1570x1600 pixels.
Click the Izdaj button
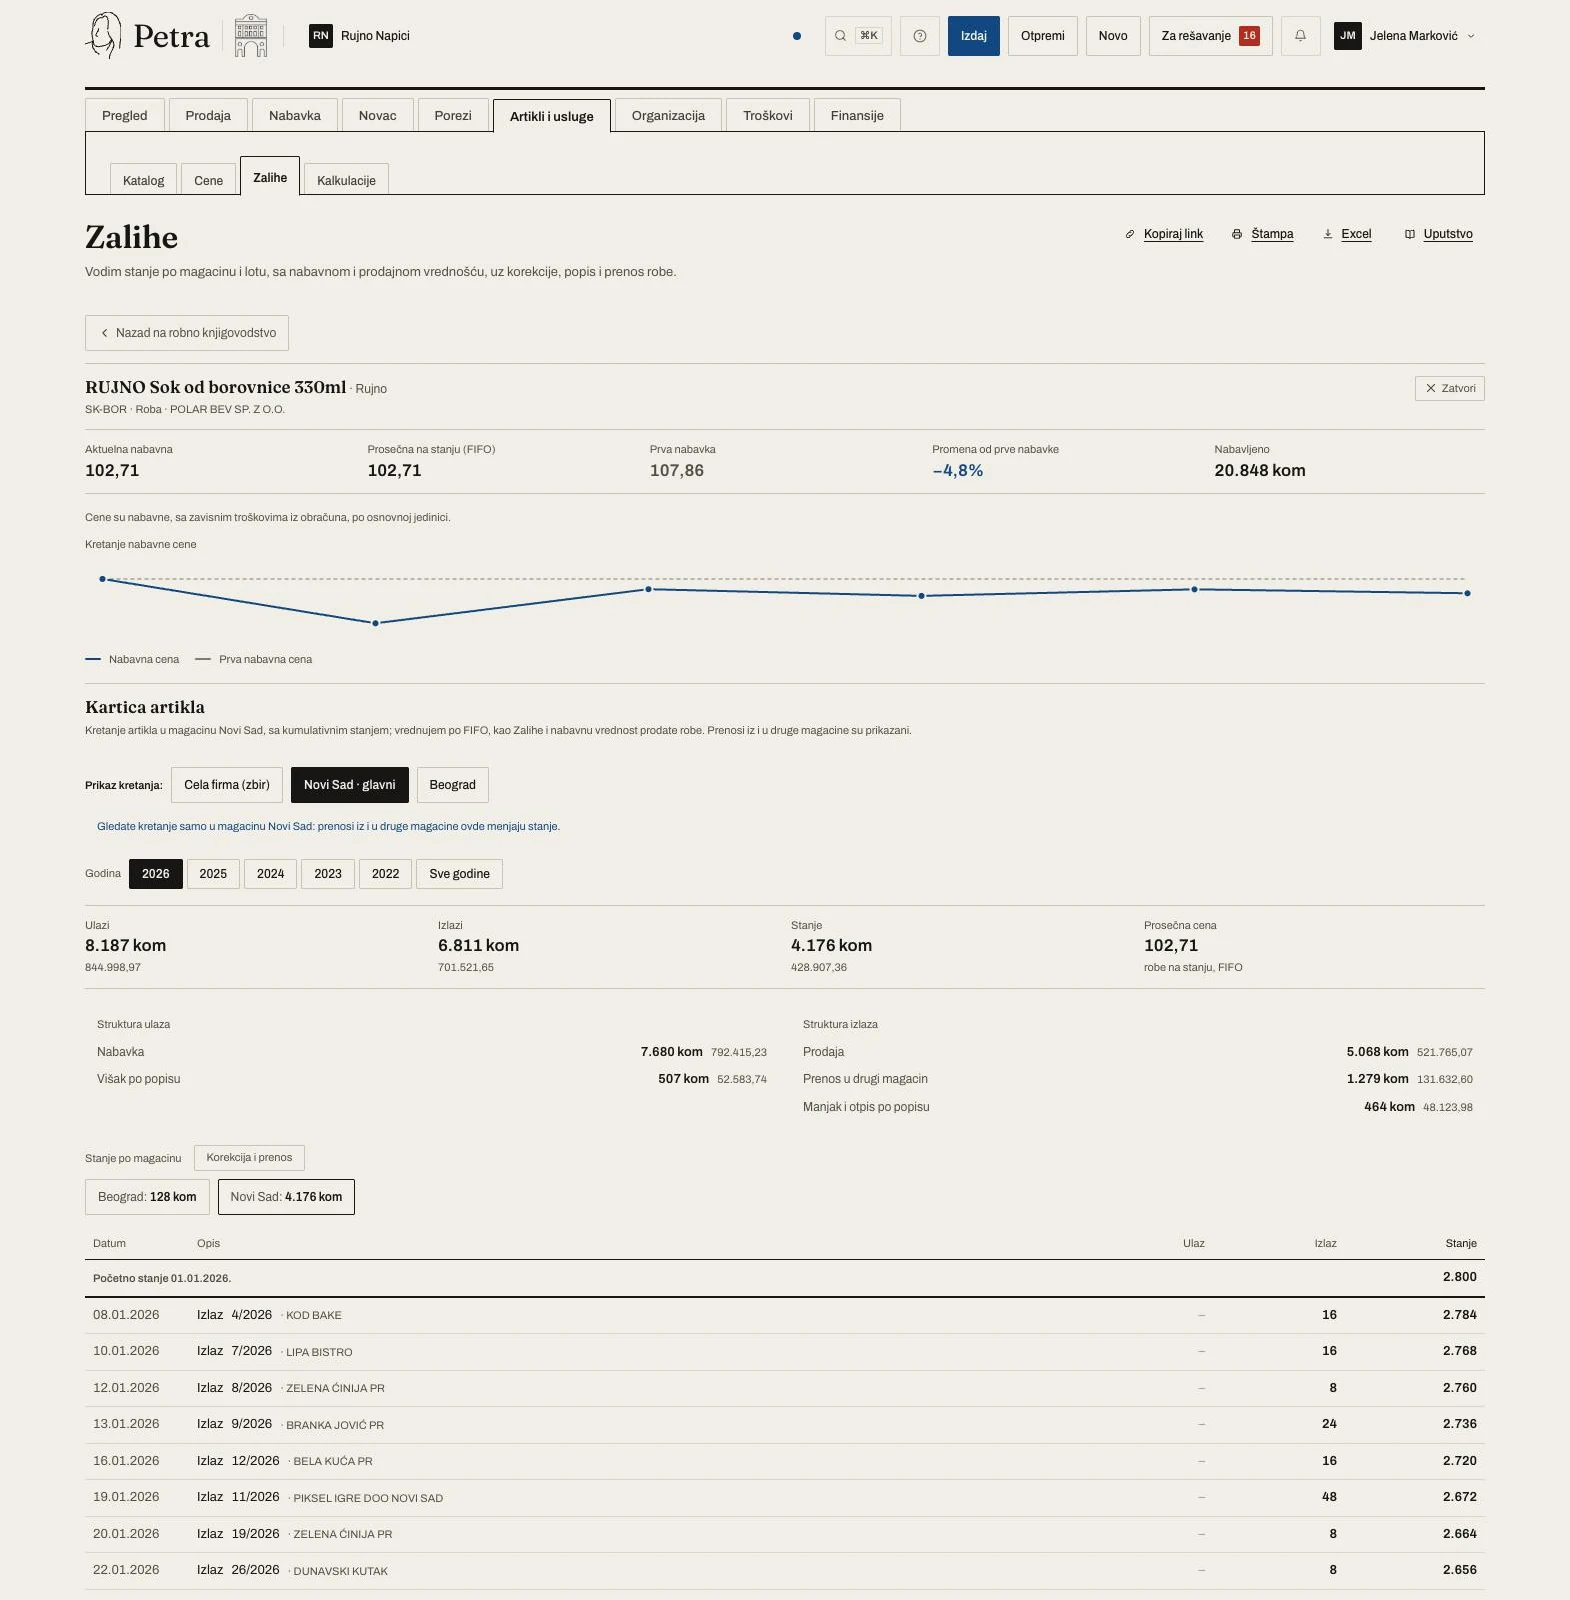(974, 36)
